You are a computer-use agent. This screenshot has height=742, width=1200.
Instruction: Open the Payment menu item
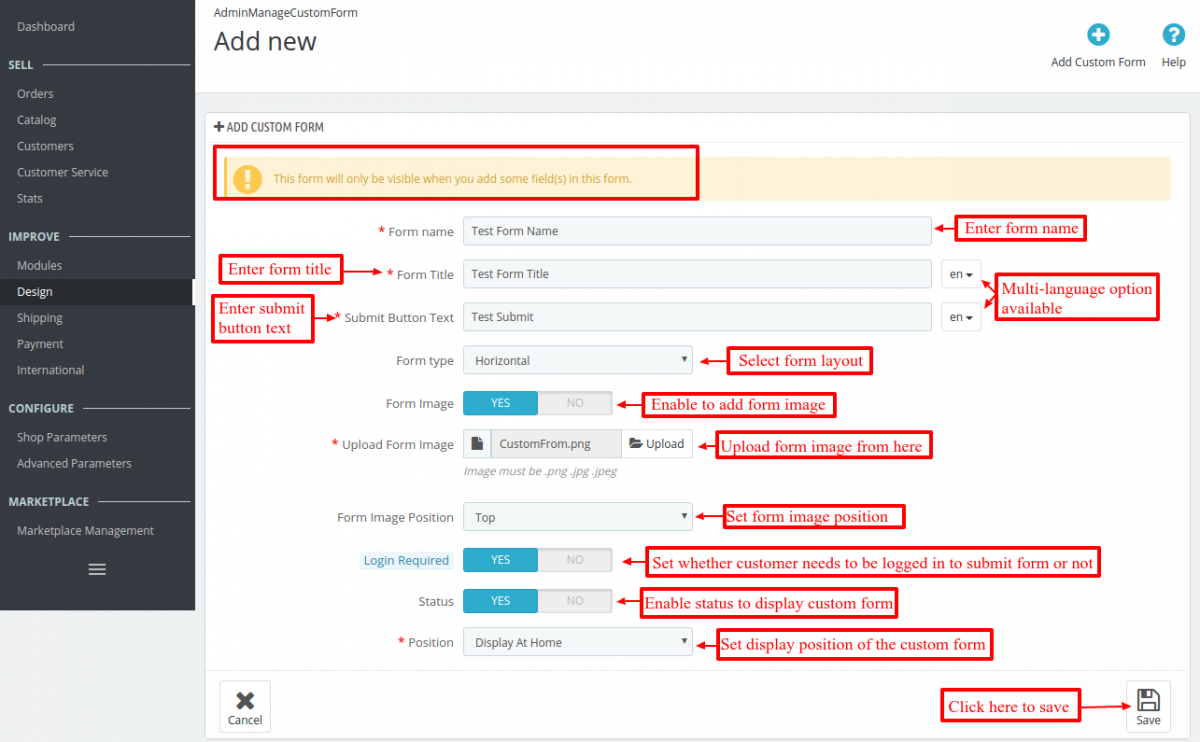coord(40,344)
